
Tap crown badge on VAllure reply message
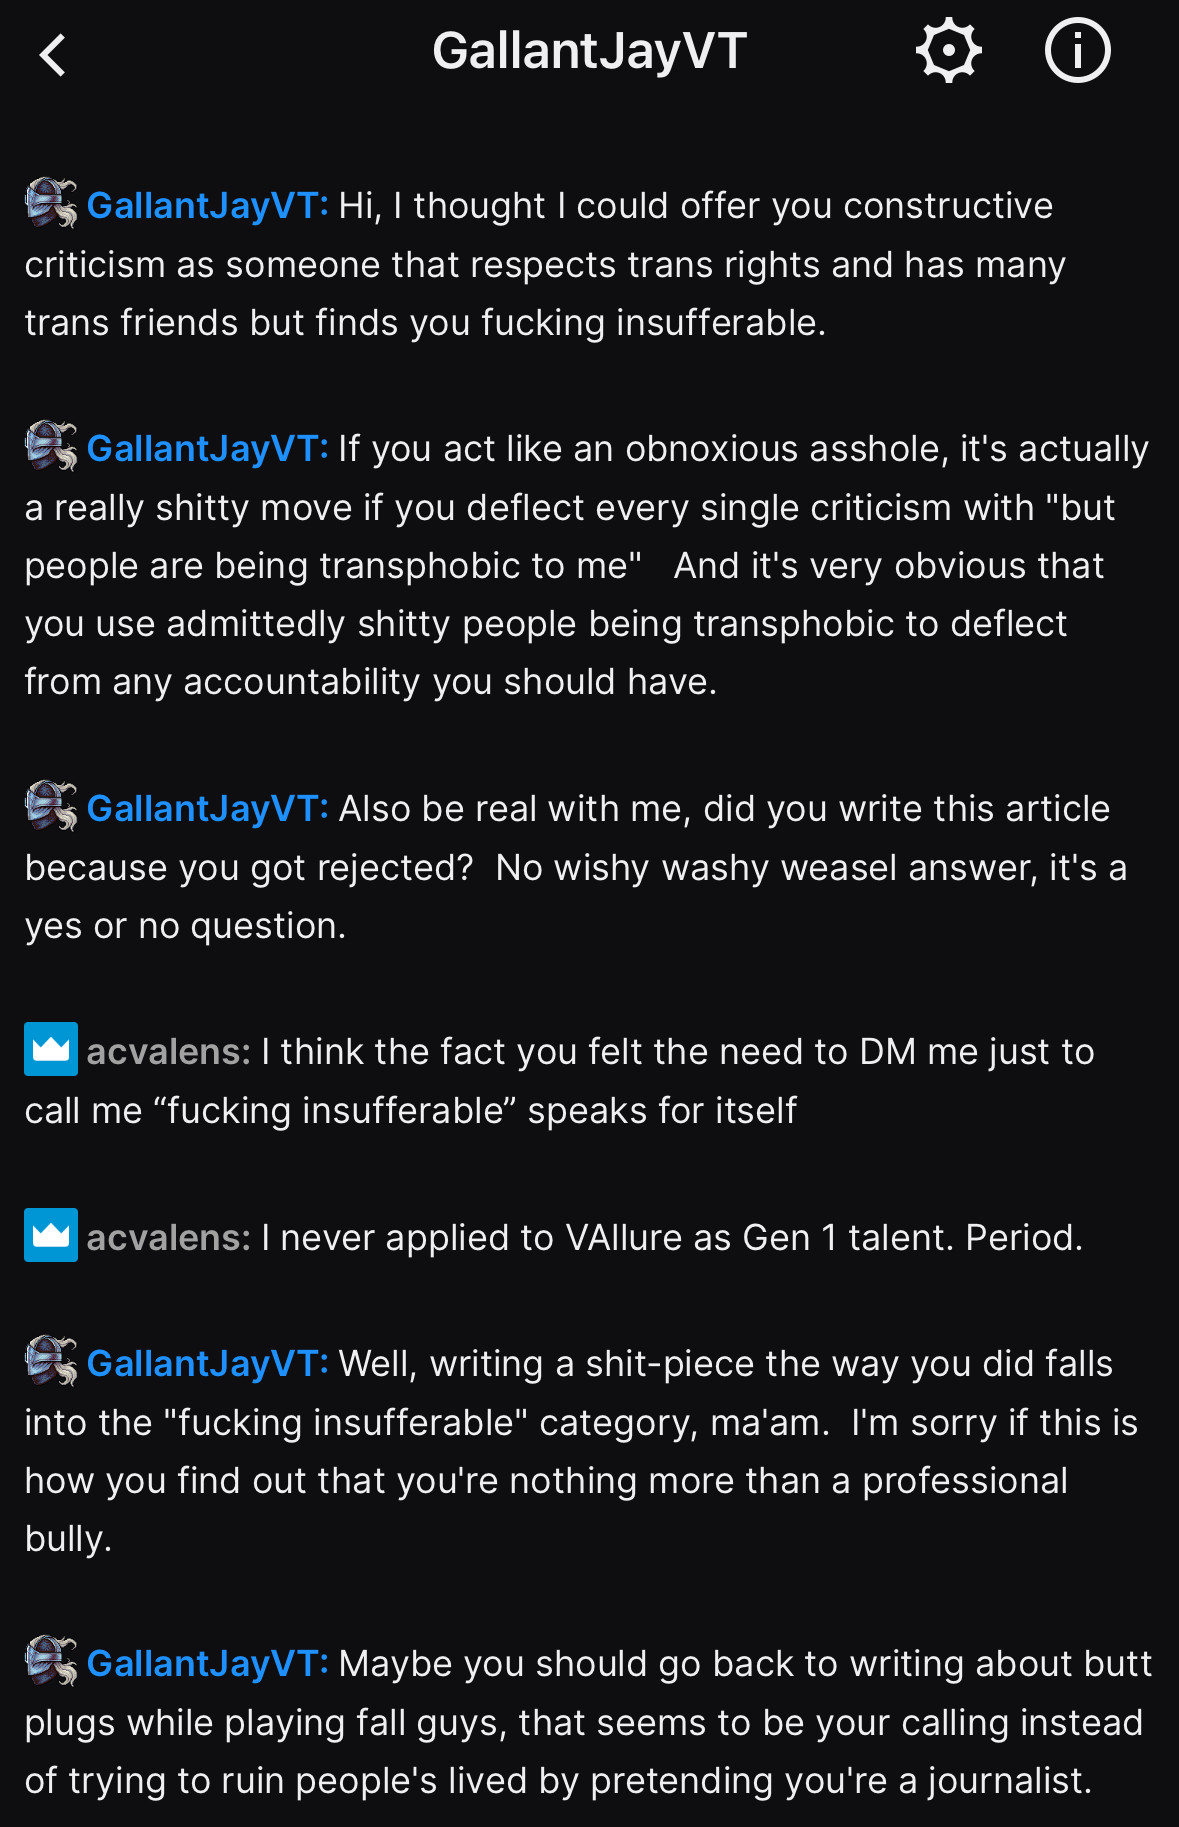[51, 1235]
